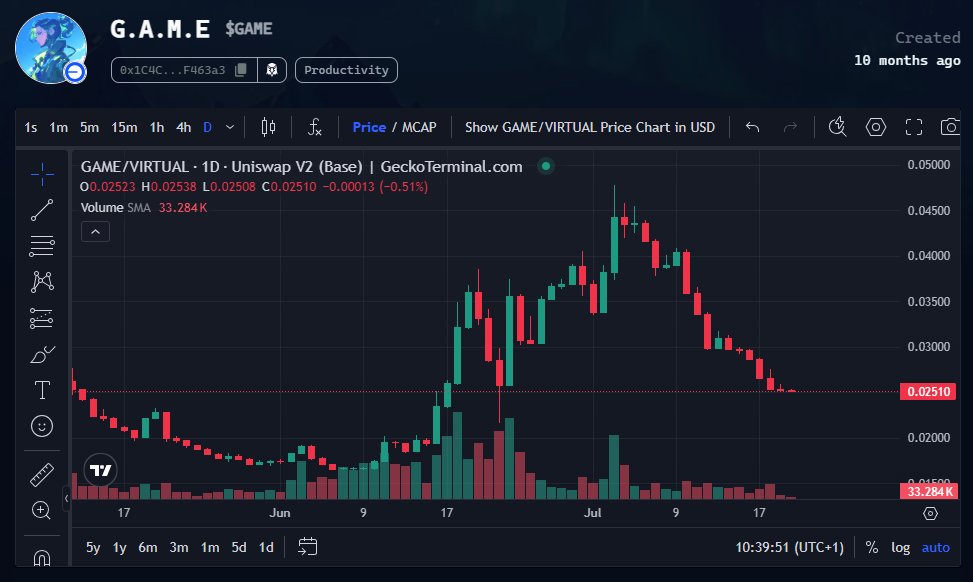Switch chart to MCAP view

click(419, 127)
